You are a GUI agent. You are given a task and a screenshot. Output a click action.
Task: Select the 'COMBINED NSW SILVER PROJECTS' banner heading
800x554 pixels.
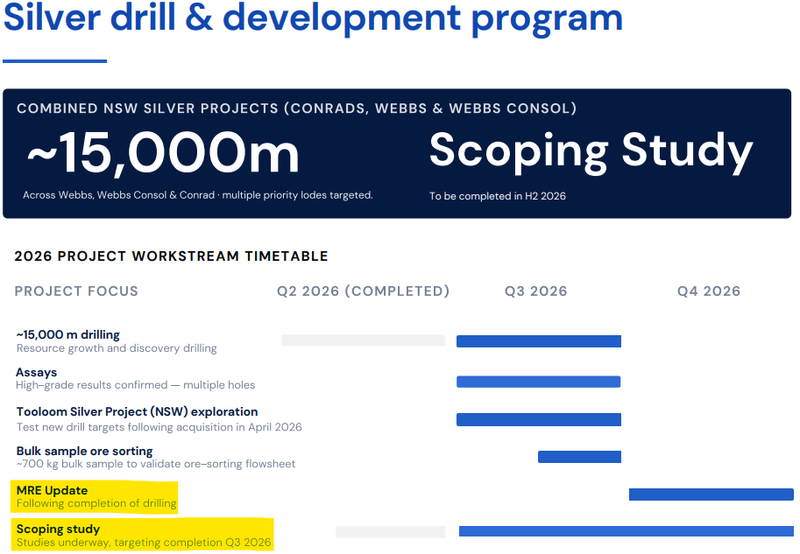296,109
